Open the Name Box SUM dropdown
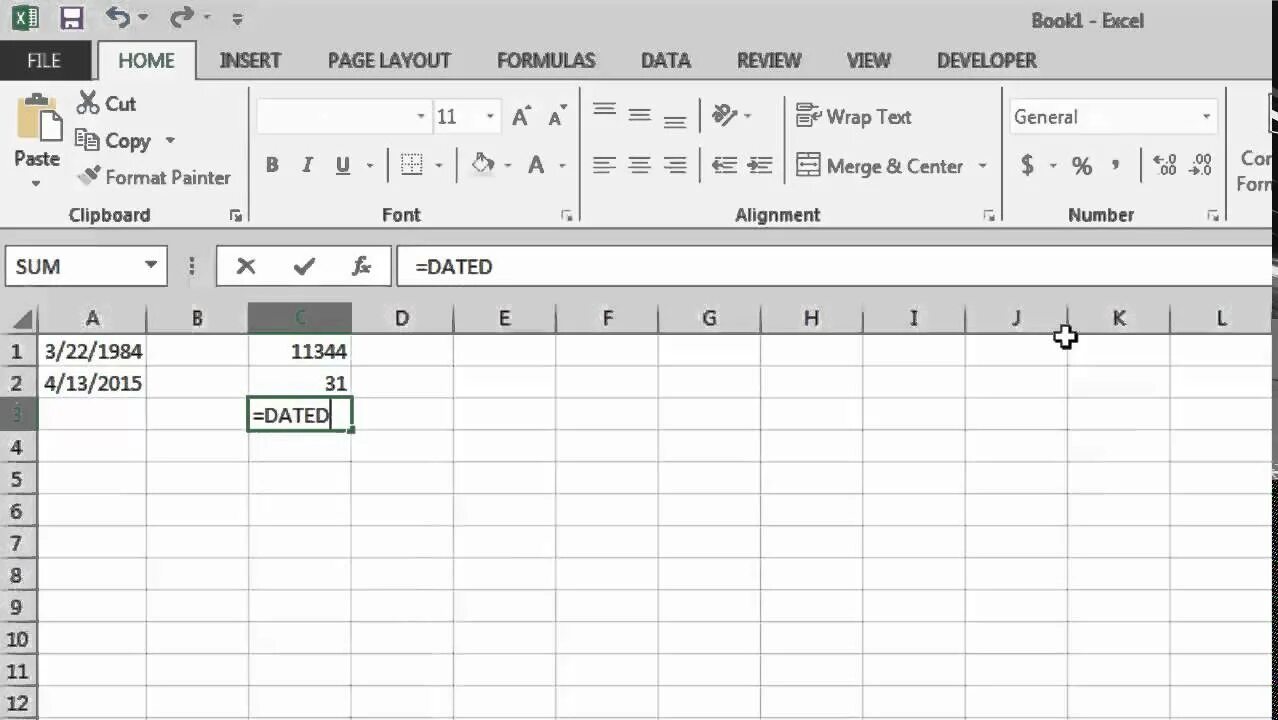 (150, 266)
